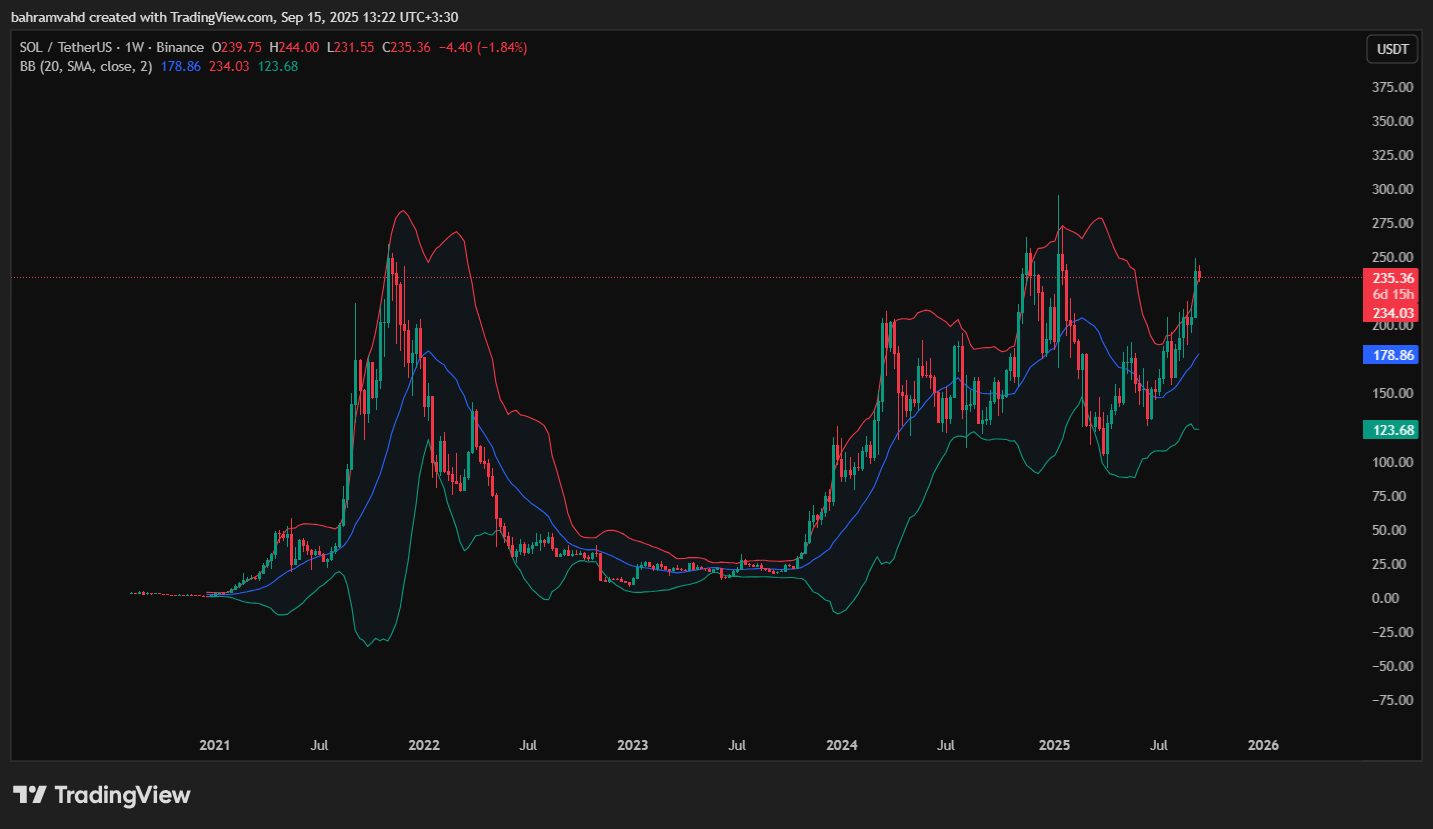Click the blue 178.86 value in BB legend
Image resolution: width=1433 pixels, height=829 pixels.
tap(180, 66)
